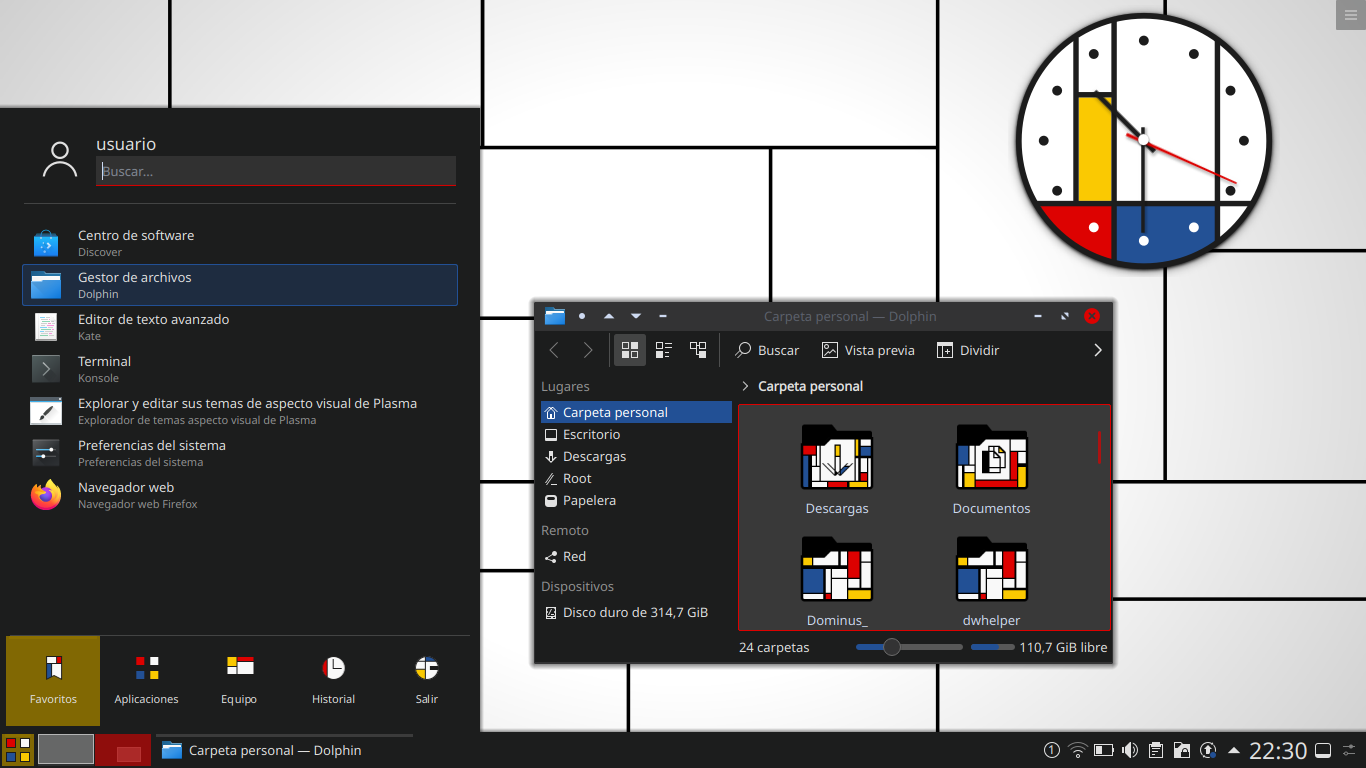
Task: Click Buscar in Dolphin toolbar
Action: click(x=767, y=350)
